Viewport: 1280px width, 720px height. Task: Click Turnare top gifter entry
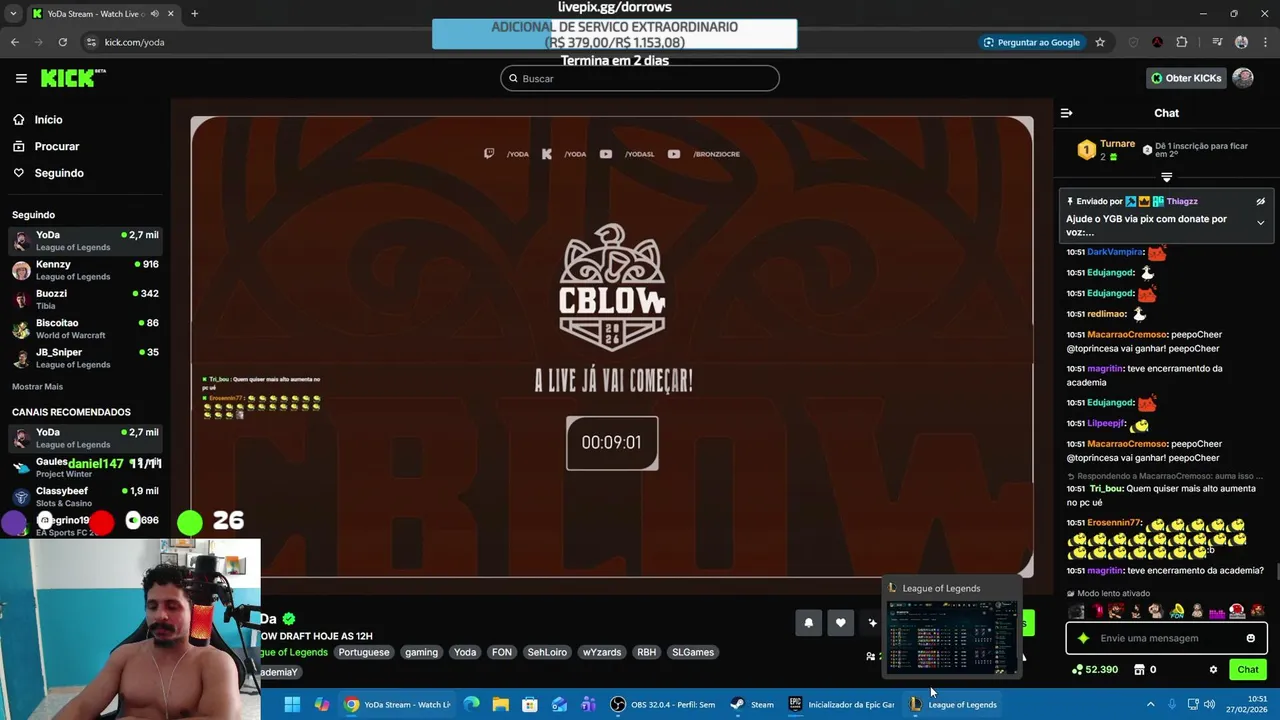(1108, 150)
